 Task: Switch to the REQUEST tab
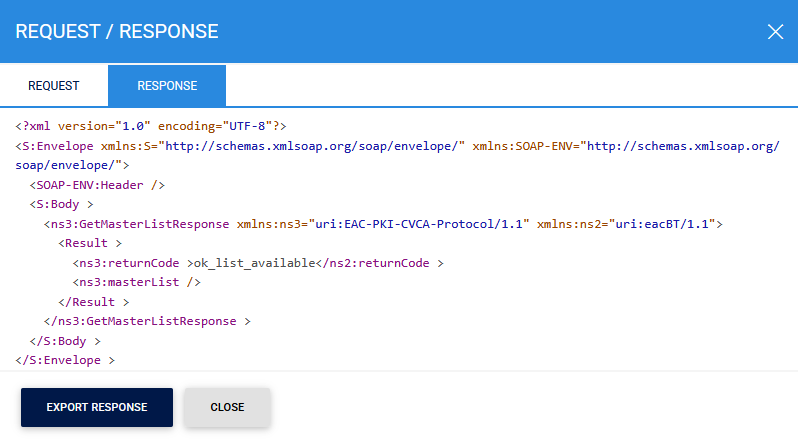[x=53, y=86]
